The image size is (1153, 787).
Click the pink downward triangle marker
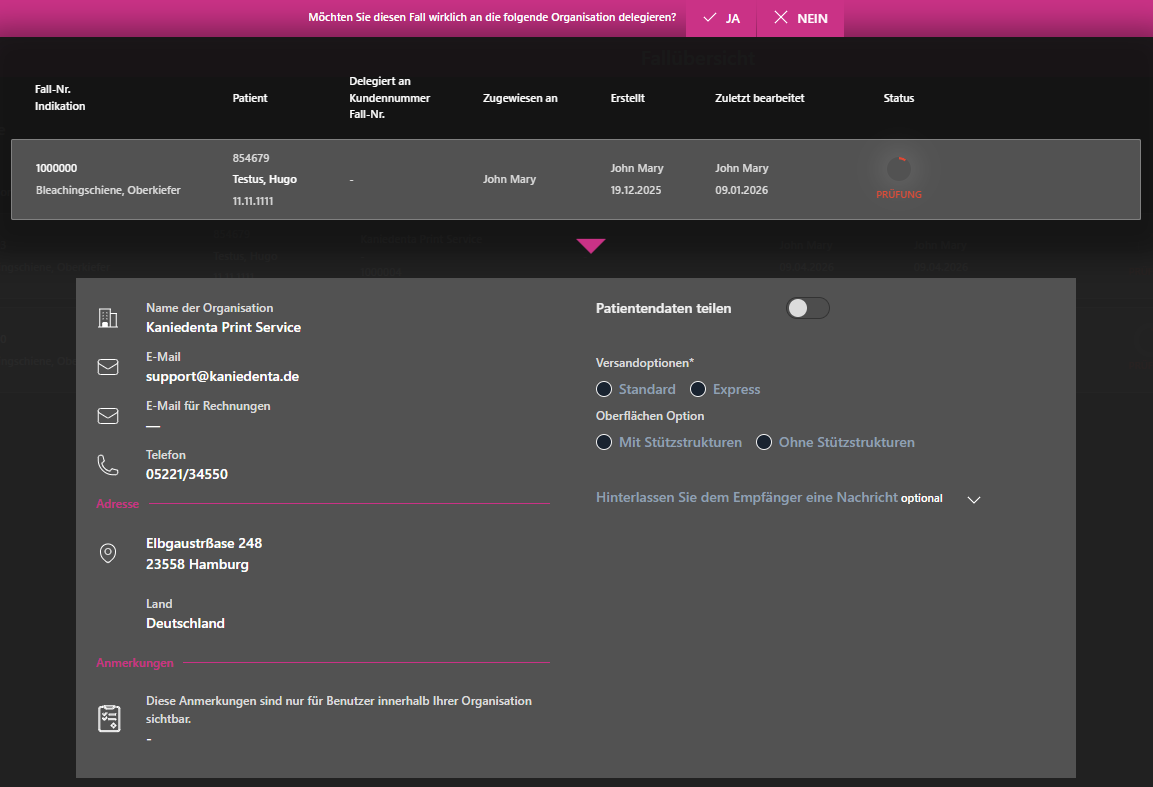[x=591, y=246]
